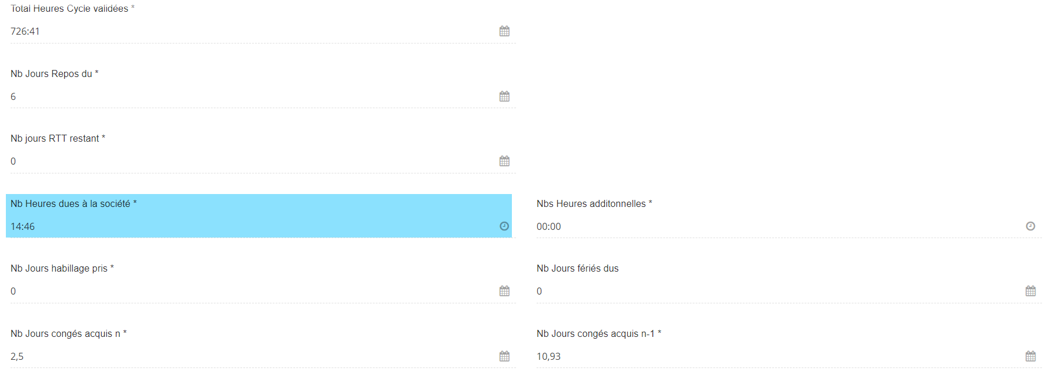Focus the Nb Jours habillage pris input

(x=253, y=291)
